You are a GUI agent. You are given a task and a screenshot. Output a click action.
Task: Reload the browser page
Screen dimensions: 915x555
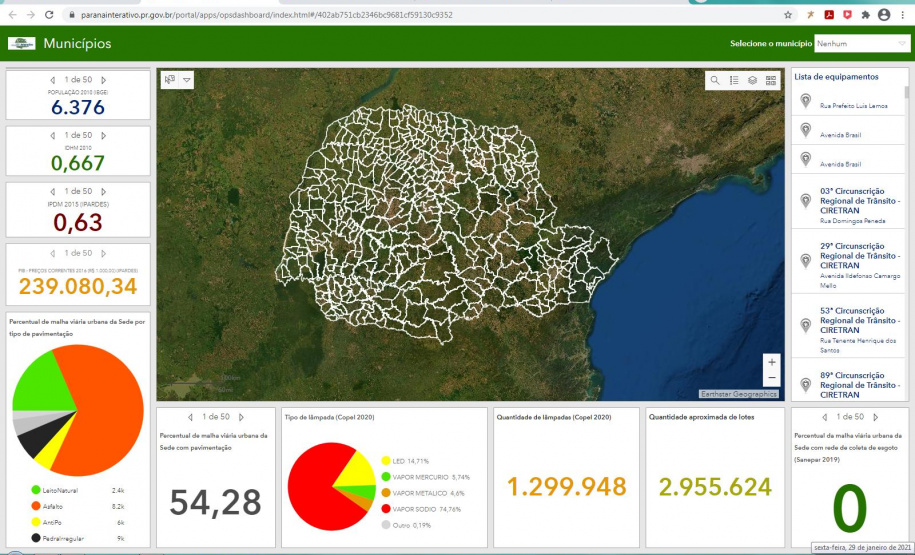pos(49,15)
